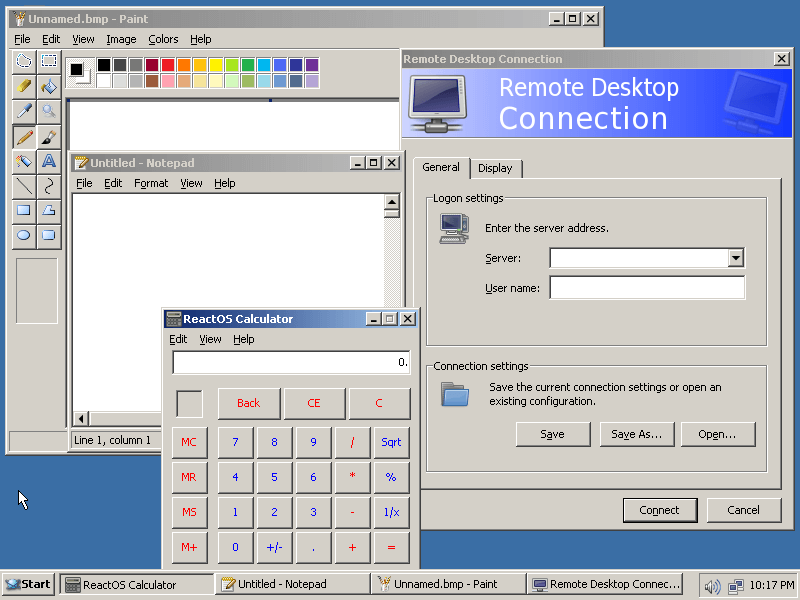Click Notepad's vertical scrollbar up arrow
The image size is (800, 600).
(x=392, y=202)
